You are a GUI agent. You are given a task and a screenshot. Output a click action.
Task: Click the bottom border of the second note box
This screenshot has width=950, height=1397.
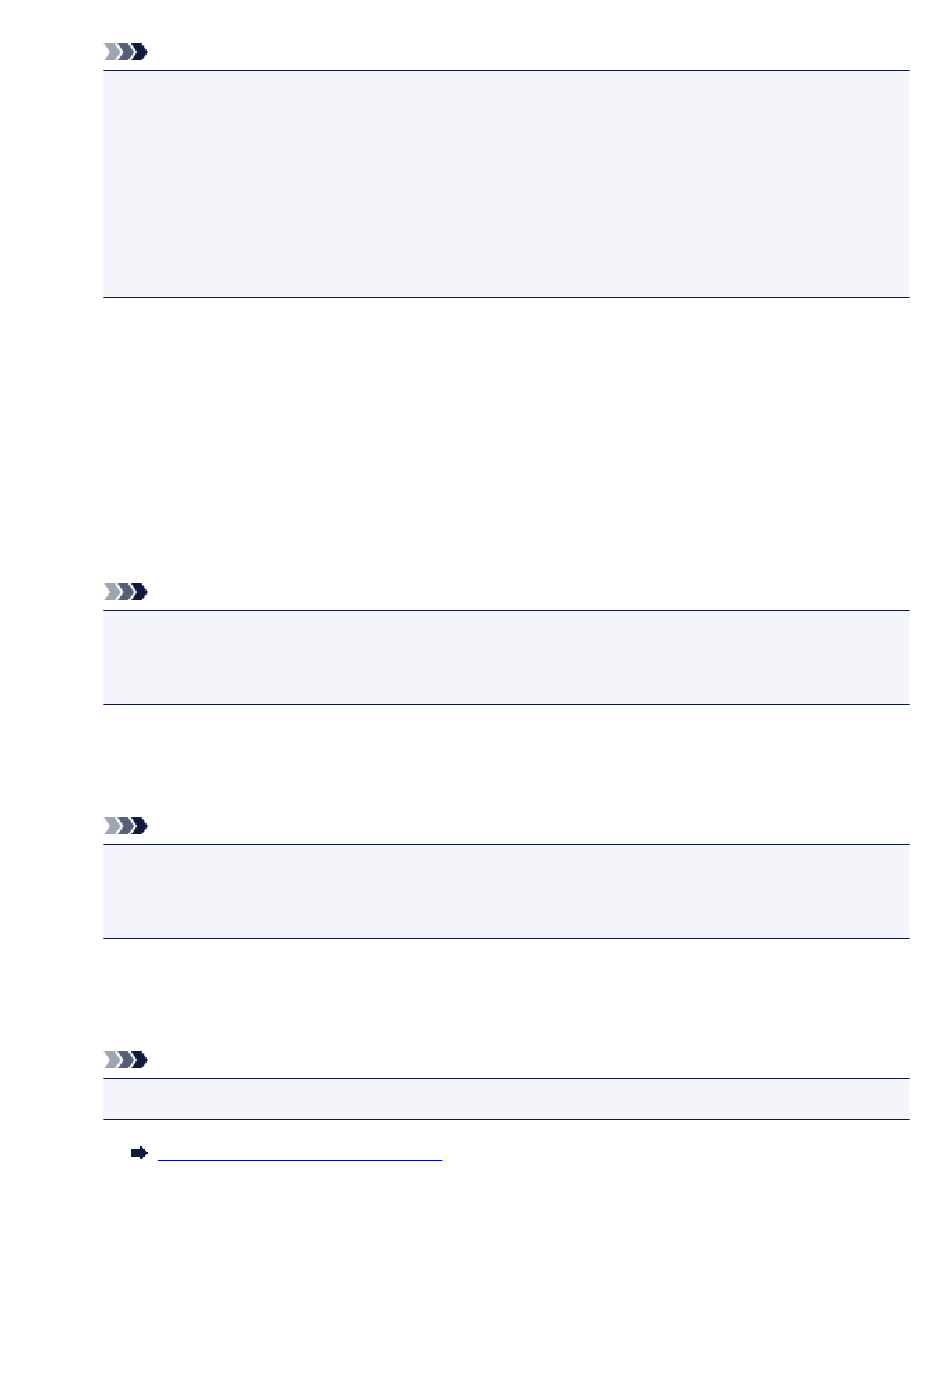click(506, 705)
